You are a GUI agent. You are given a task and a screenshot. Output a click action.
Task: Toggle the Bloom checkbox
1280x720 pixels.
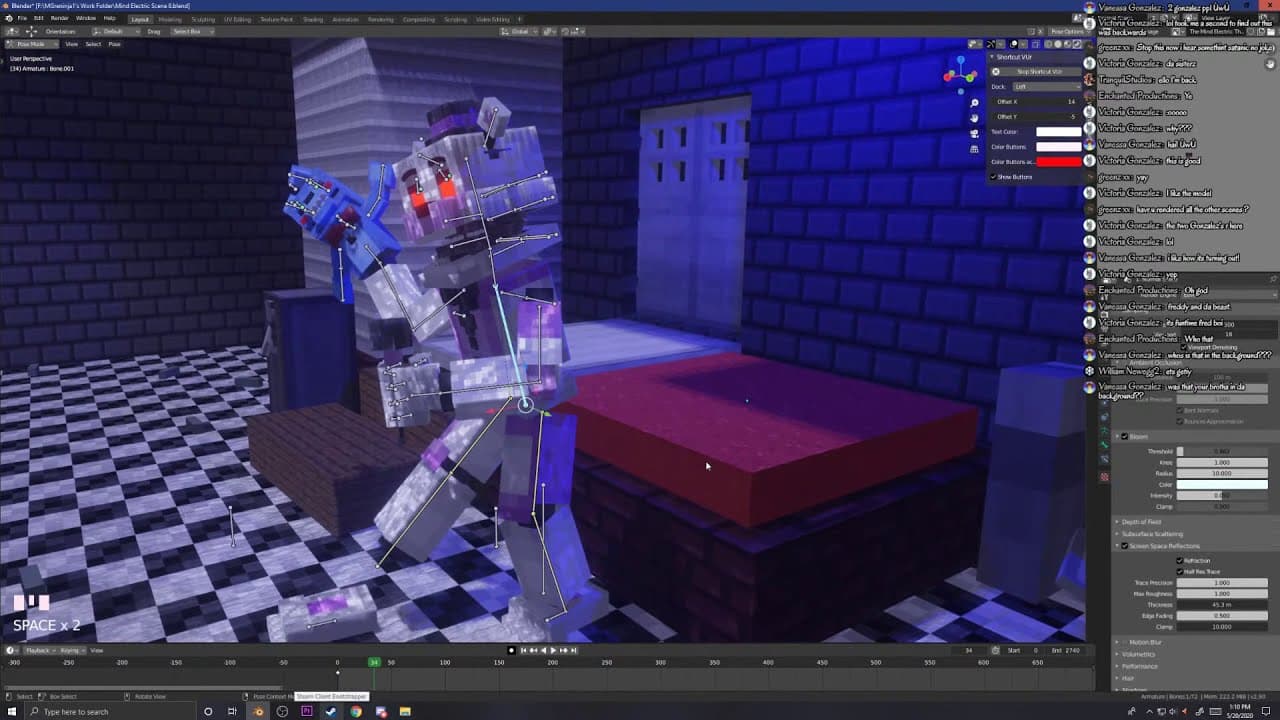(x=1125, y=436)
